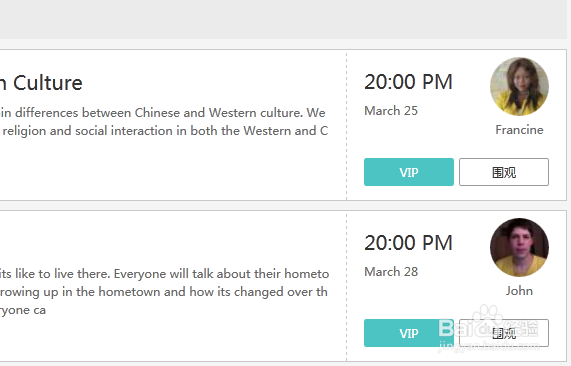Click the 20:00 PM time above March 28

point(408,243)
